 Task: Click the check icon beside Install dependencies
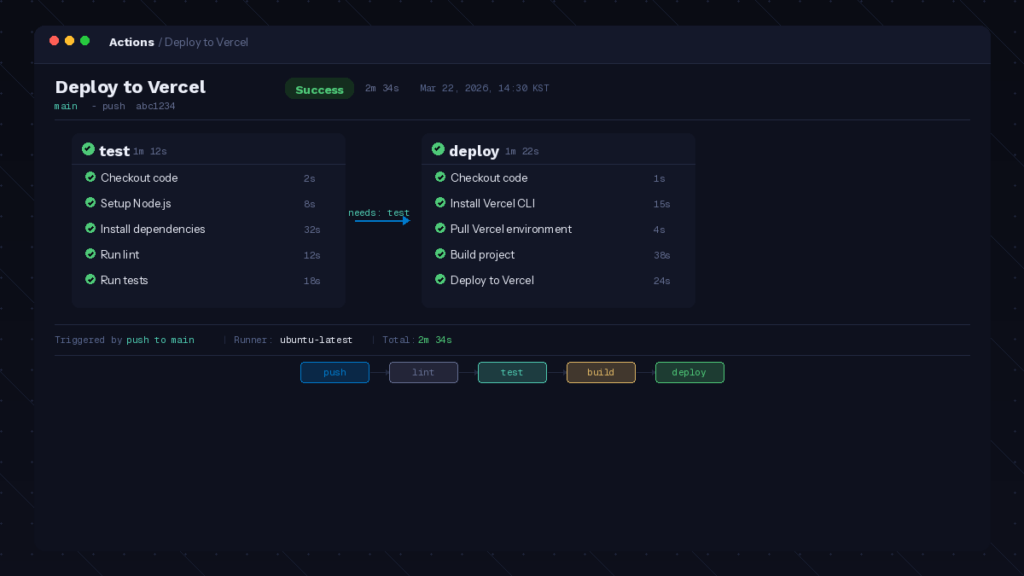[91, 229]
